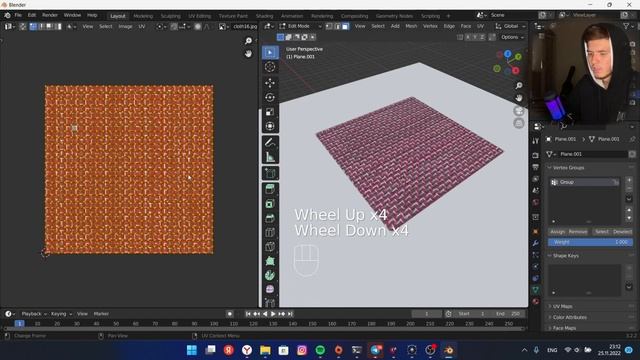Click the pan hand icon in the UV editor
640x360 pixels.
click(x=248, y=54)
